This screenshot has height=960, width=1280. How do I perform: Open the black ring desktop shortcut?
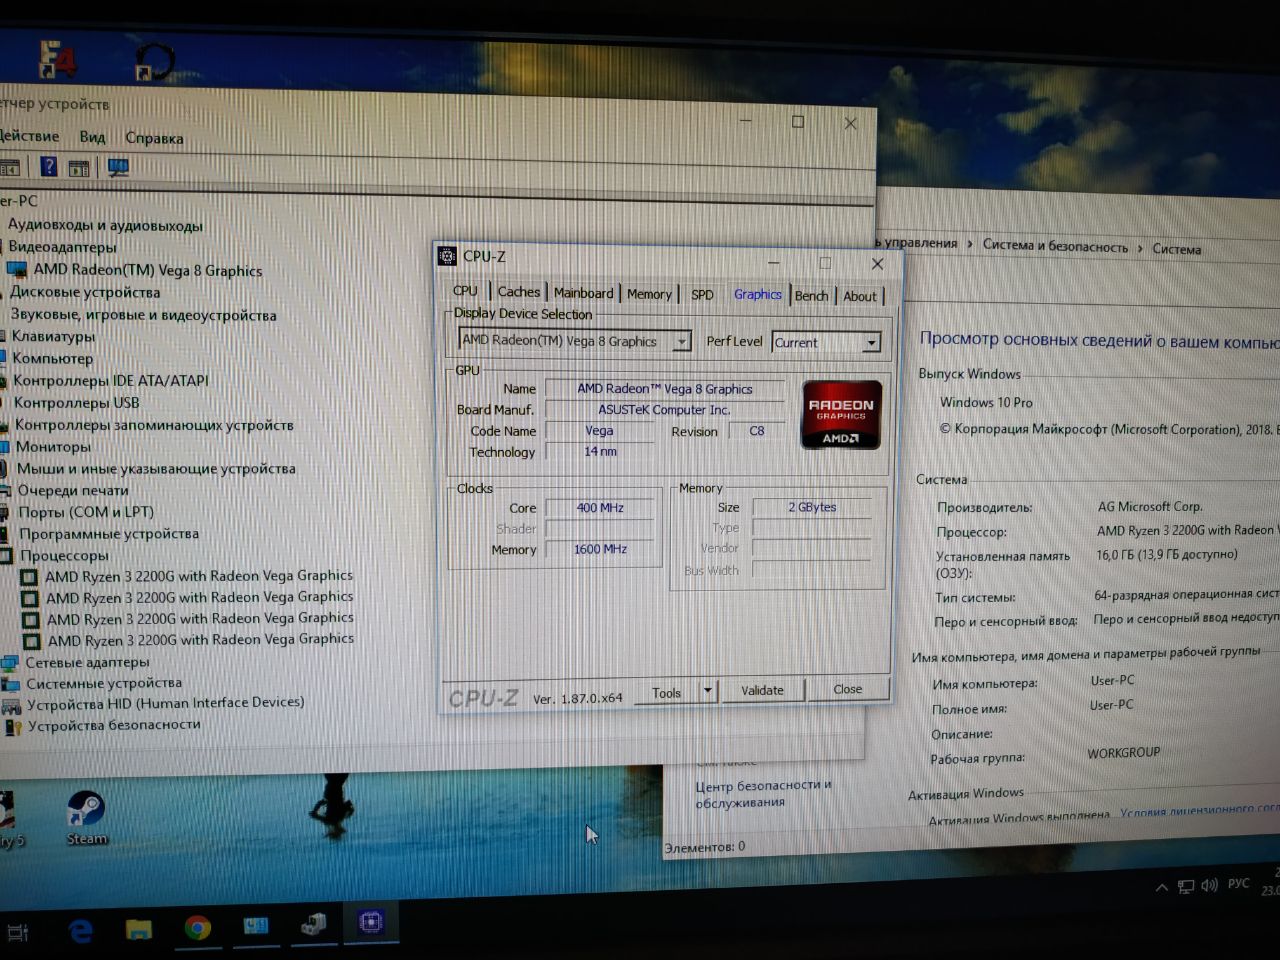(155, 60)
